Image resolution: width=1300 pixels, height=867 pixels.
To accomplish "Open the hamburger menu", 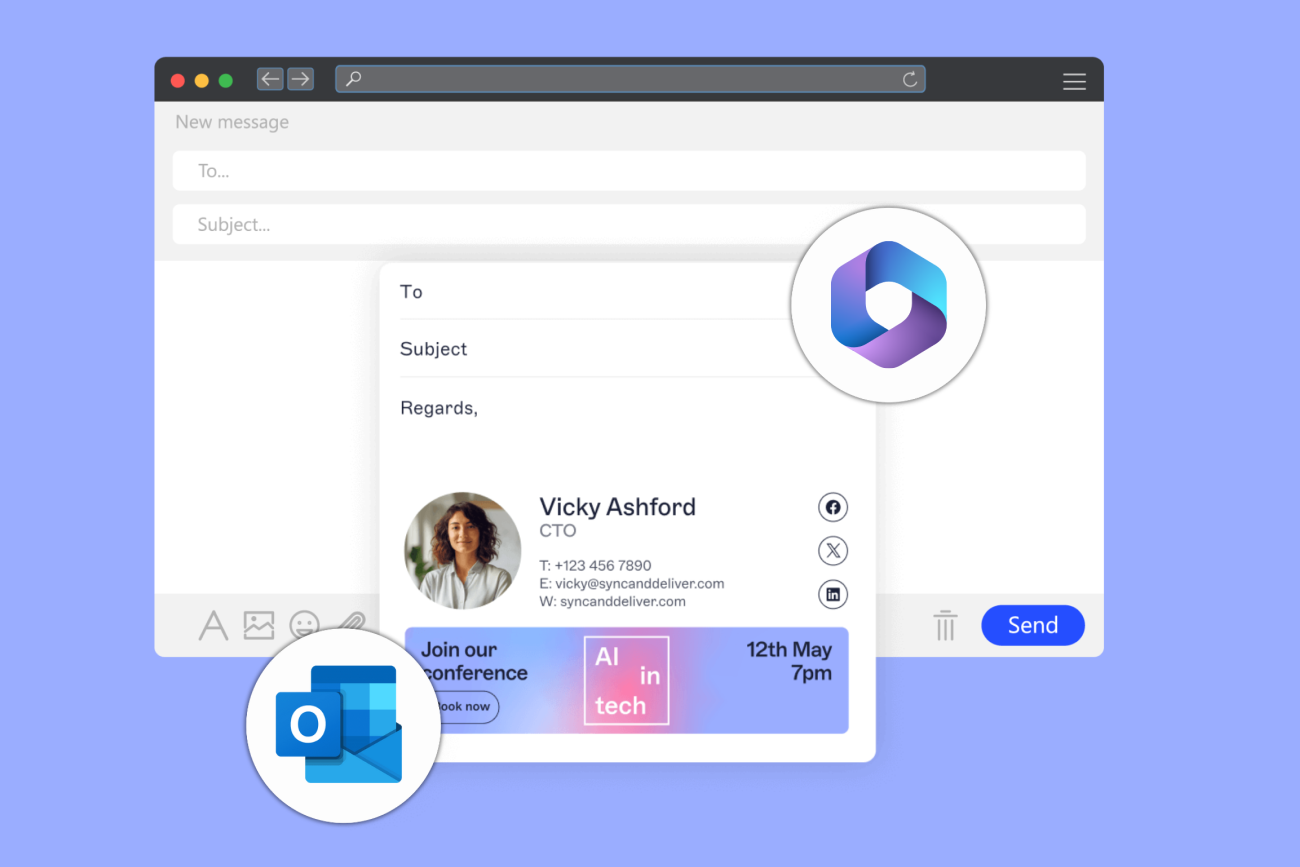I will 1074,82.
